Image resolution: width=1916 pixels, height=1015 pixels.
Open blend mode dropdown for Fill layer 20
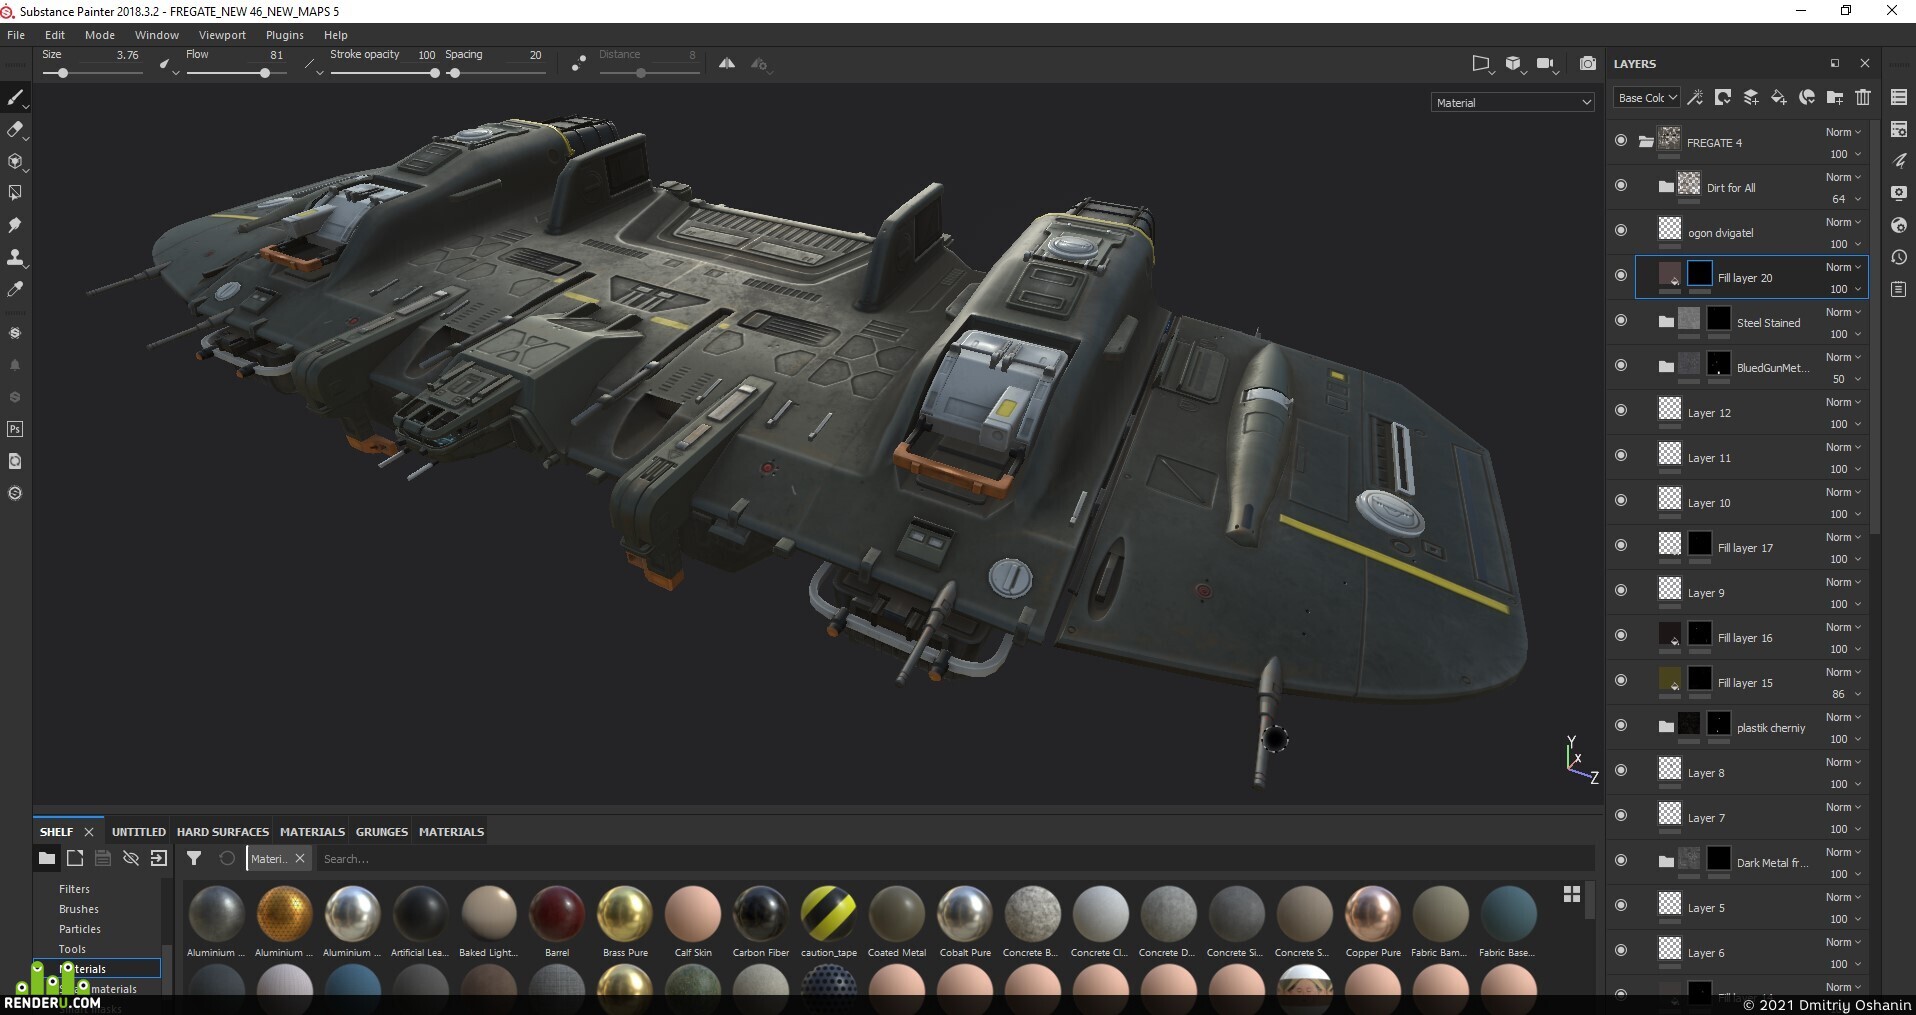point(1842,267)
